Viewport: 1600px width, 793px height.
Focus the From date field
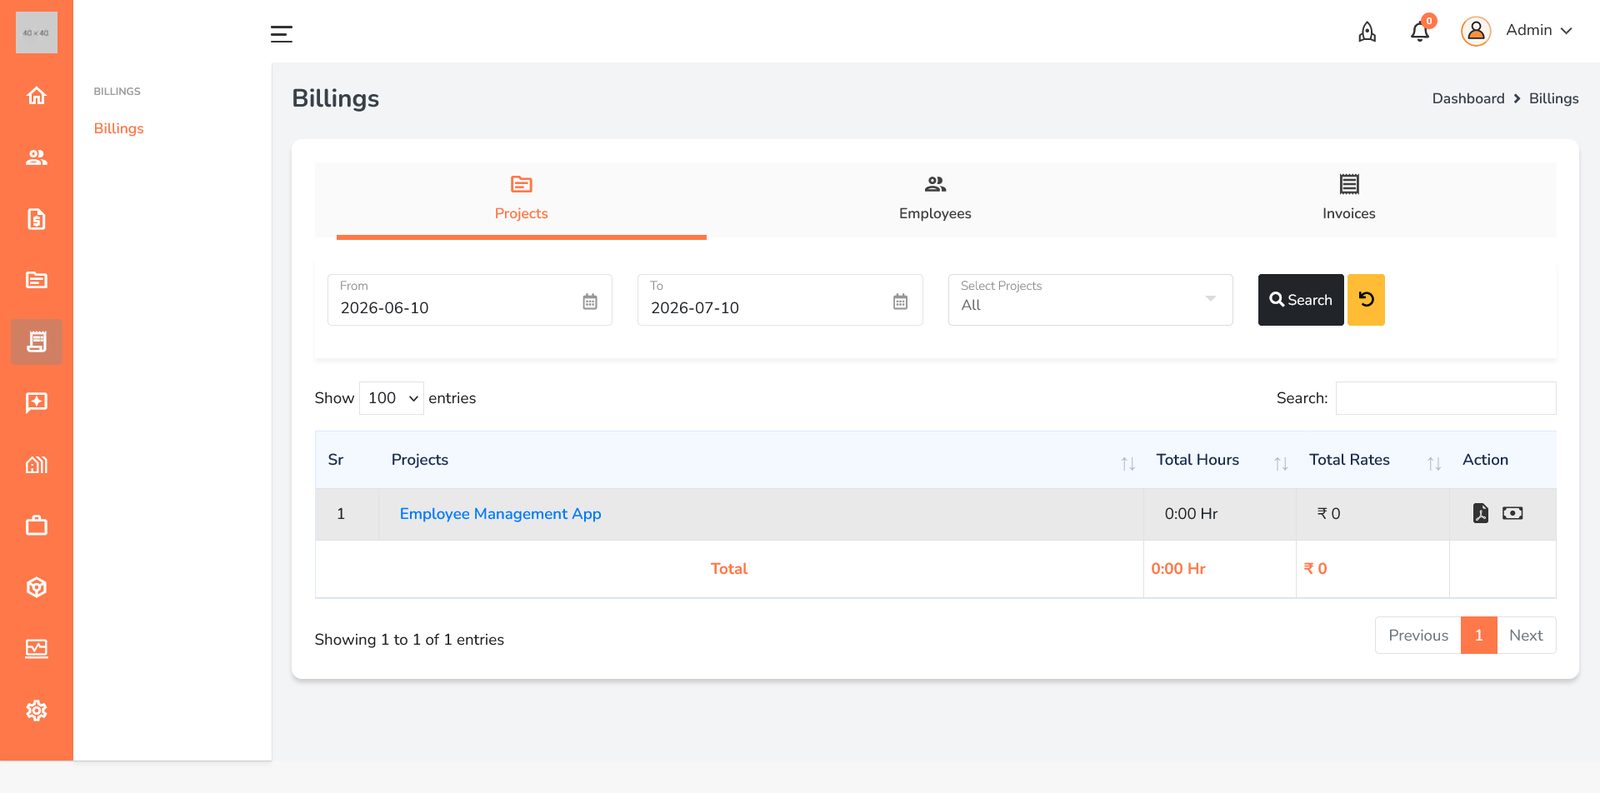click(470, 300)
